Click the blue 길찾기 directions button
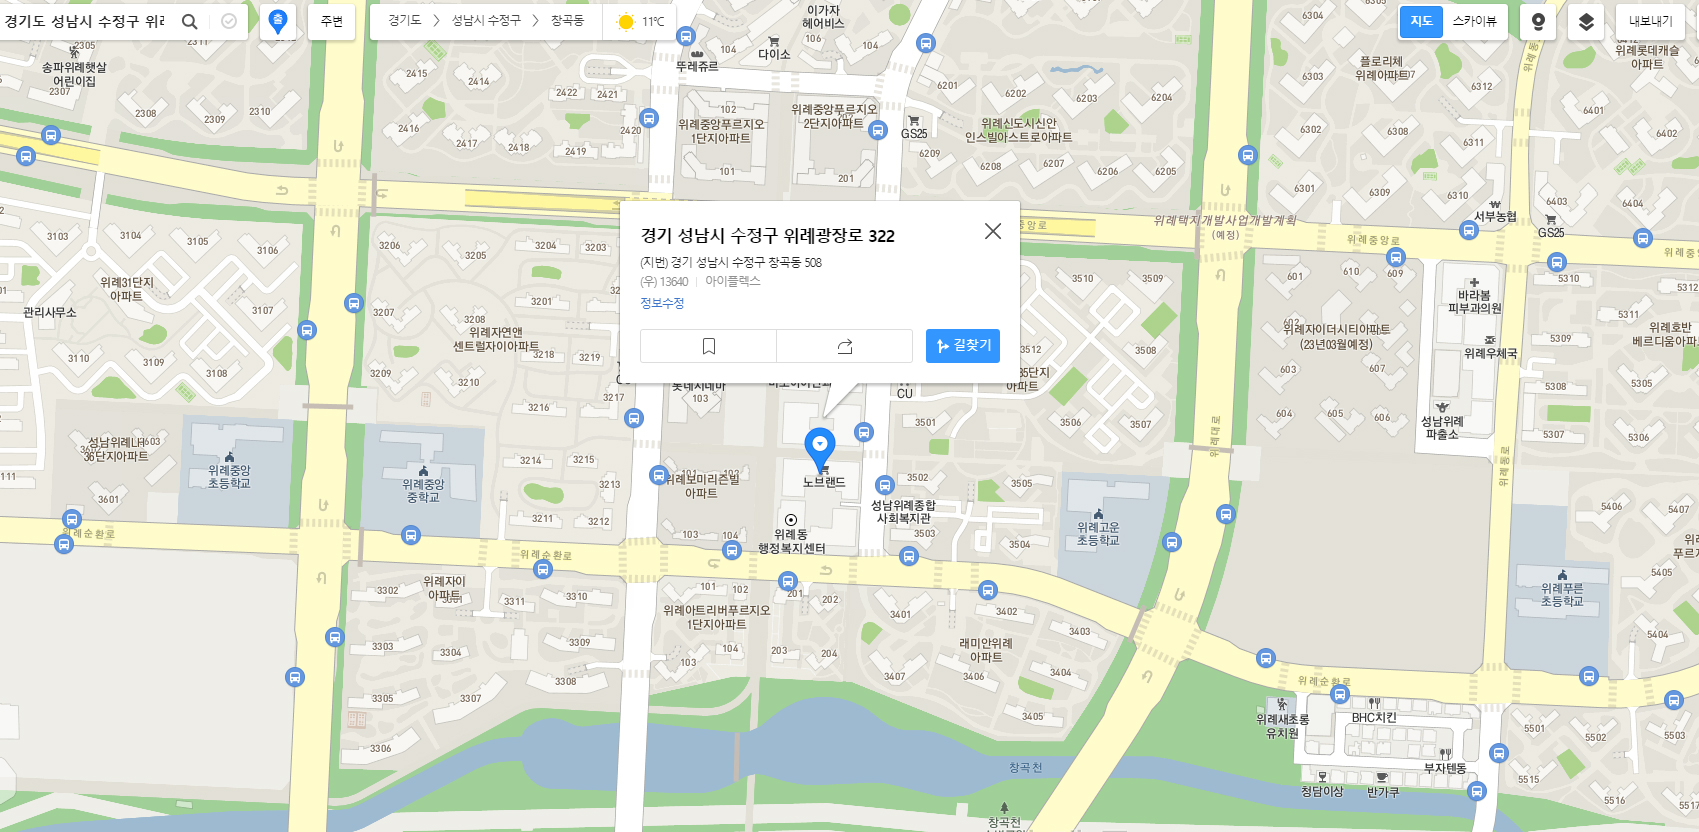The image size is (1699, 832). (x=963, y=346)
